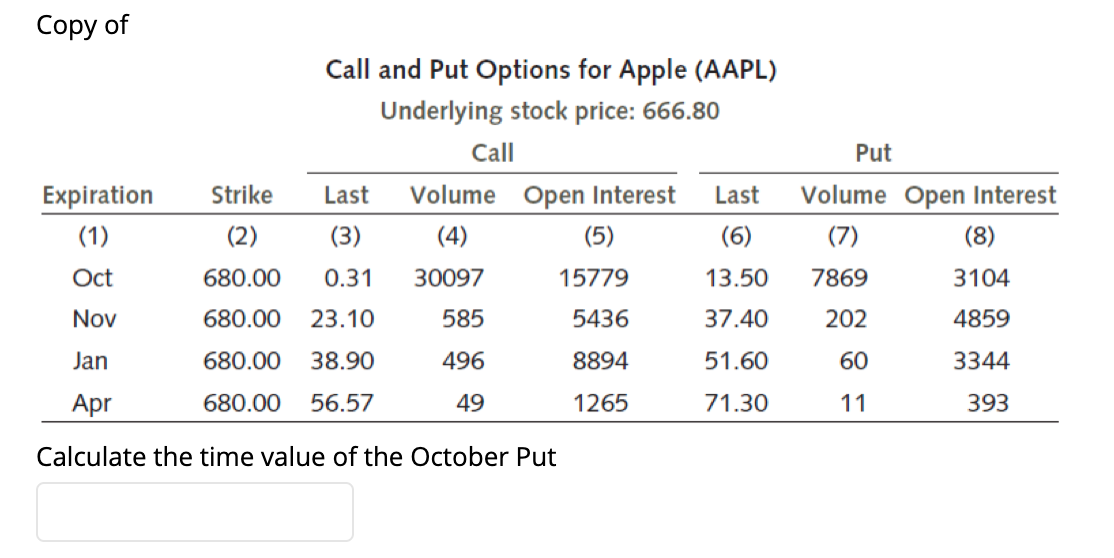Viewport: 1114px width, 558px height.
Task: Click the title "Call and Put Options for Apple (AAPL)"
Action: point(551,70)
